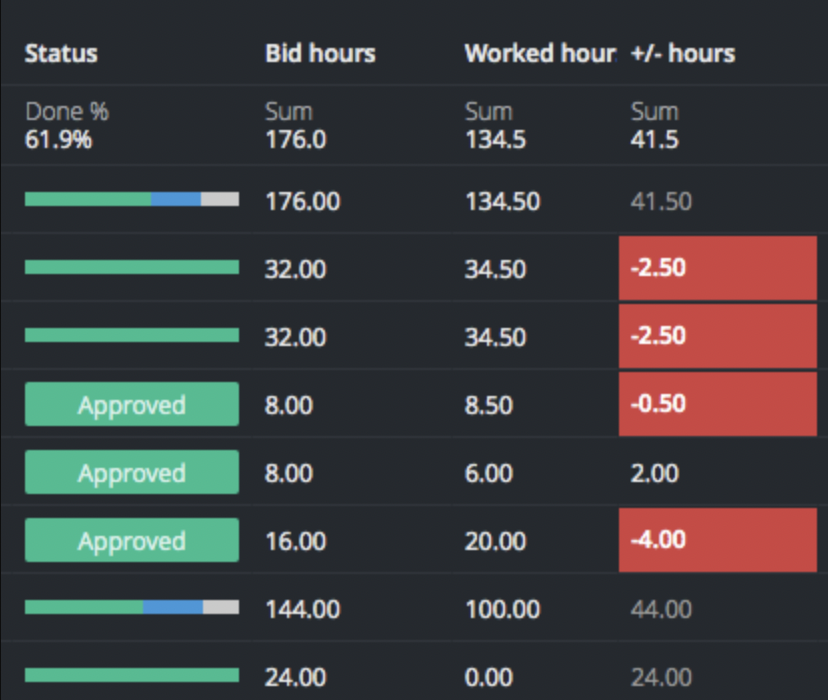Screen dimensions: 828x700
Task: Select the +/- hours column header
Action: click(x=683, y=53)
